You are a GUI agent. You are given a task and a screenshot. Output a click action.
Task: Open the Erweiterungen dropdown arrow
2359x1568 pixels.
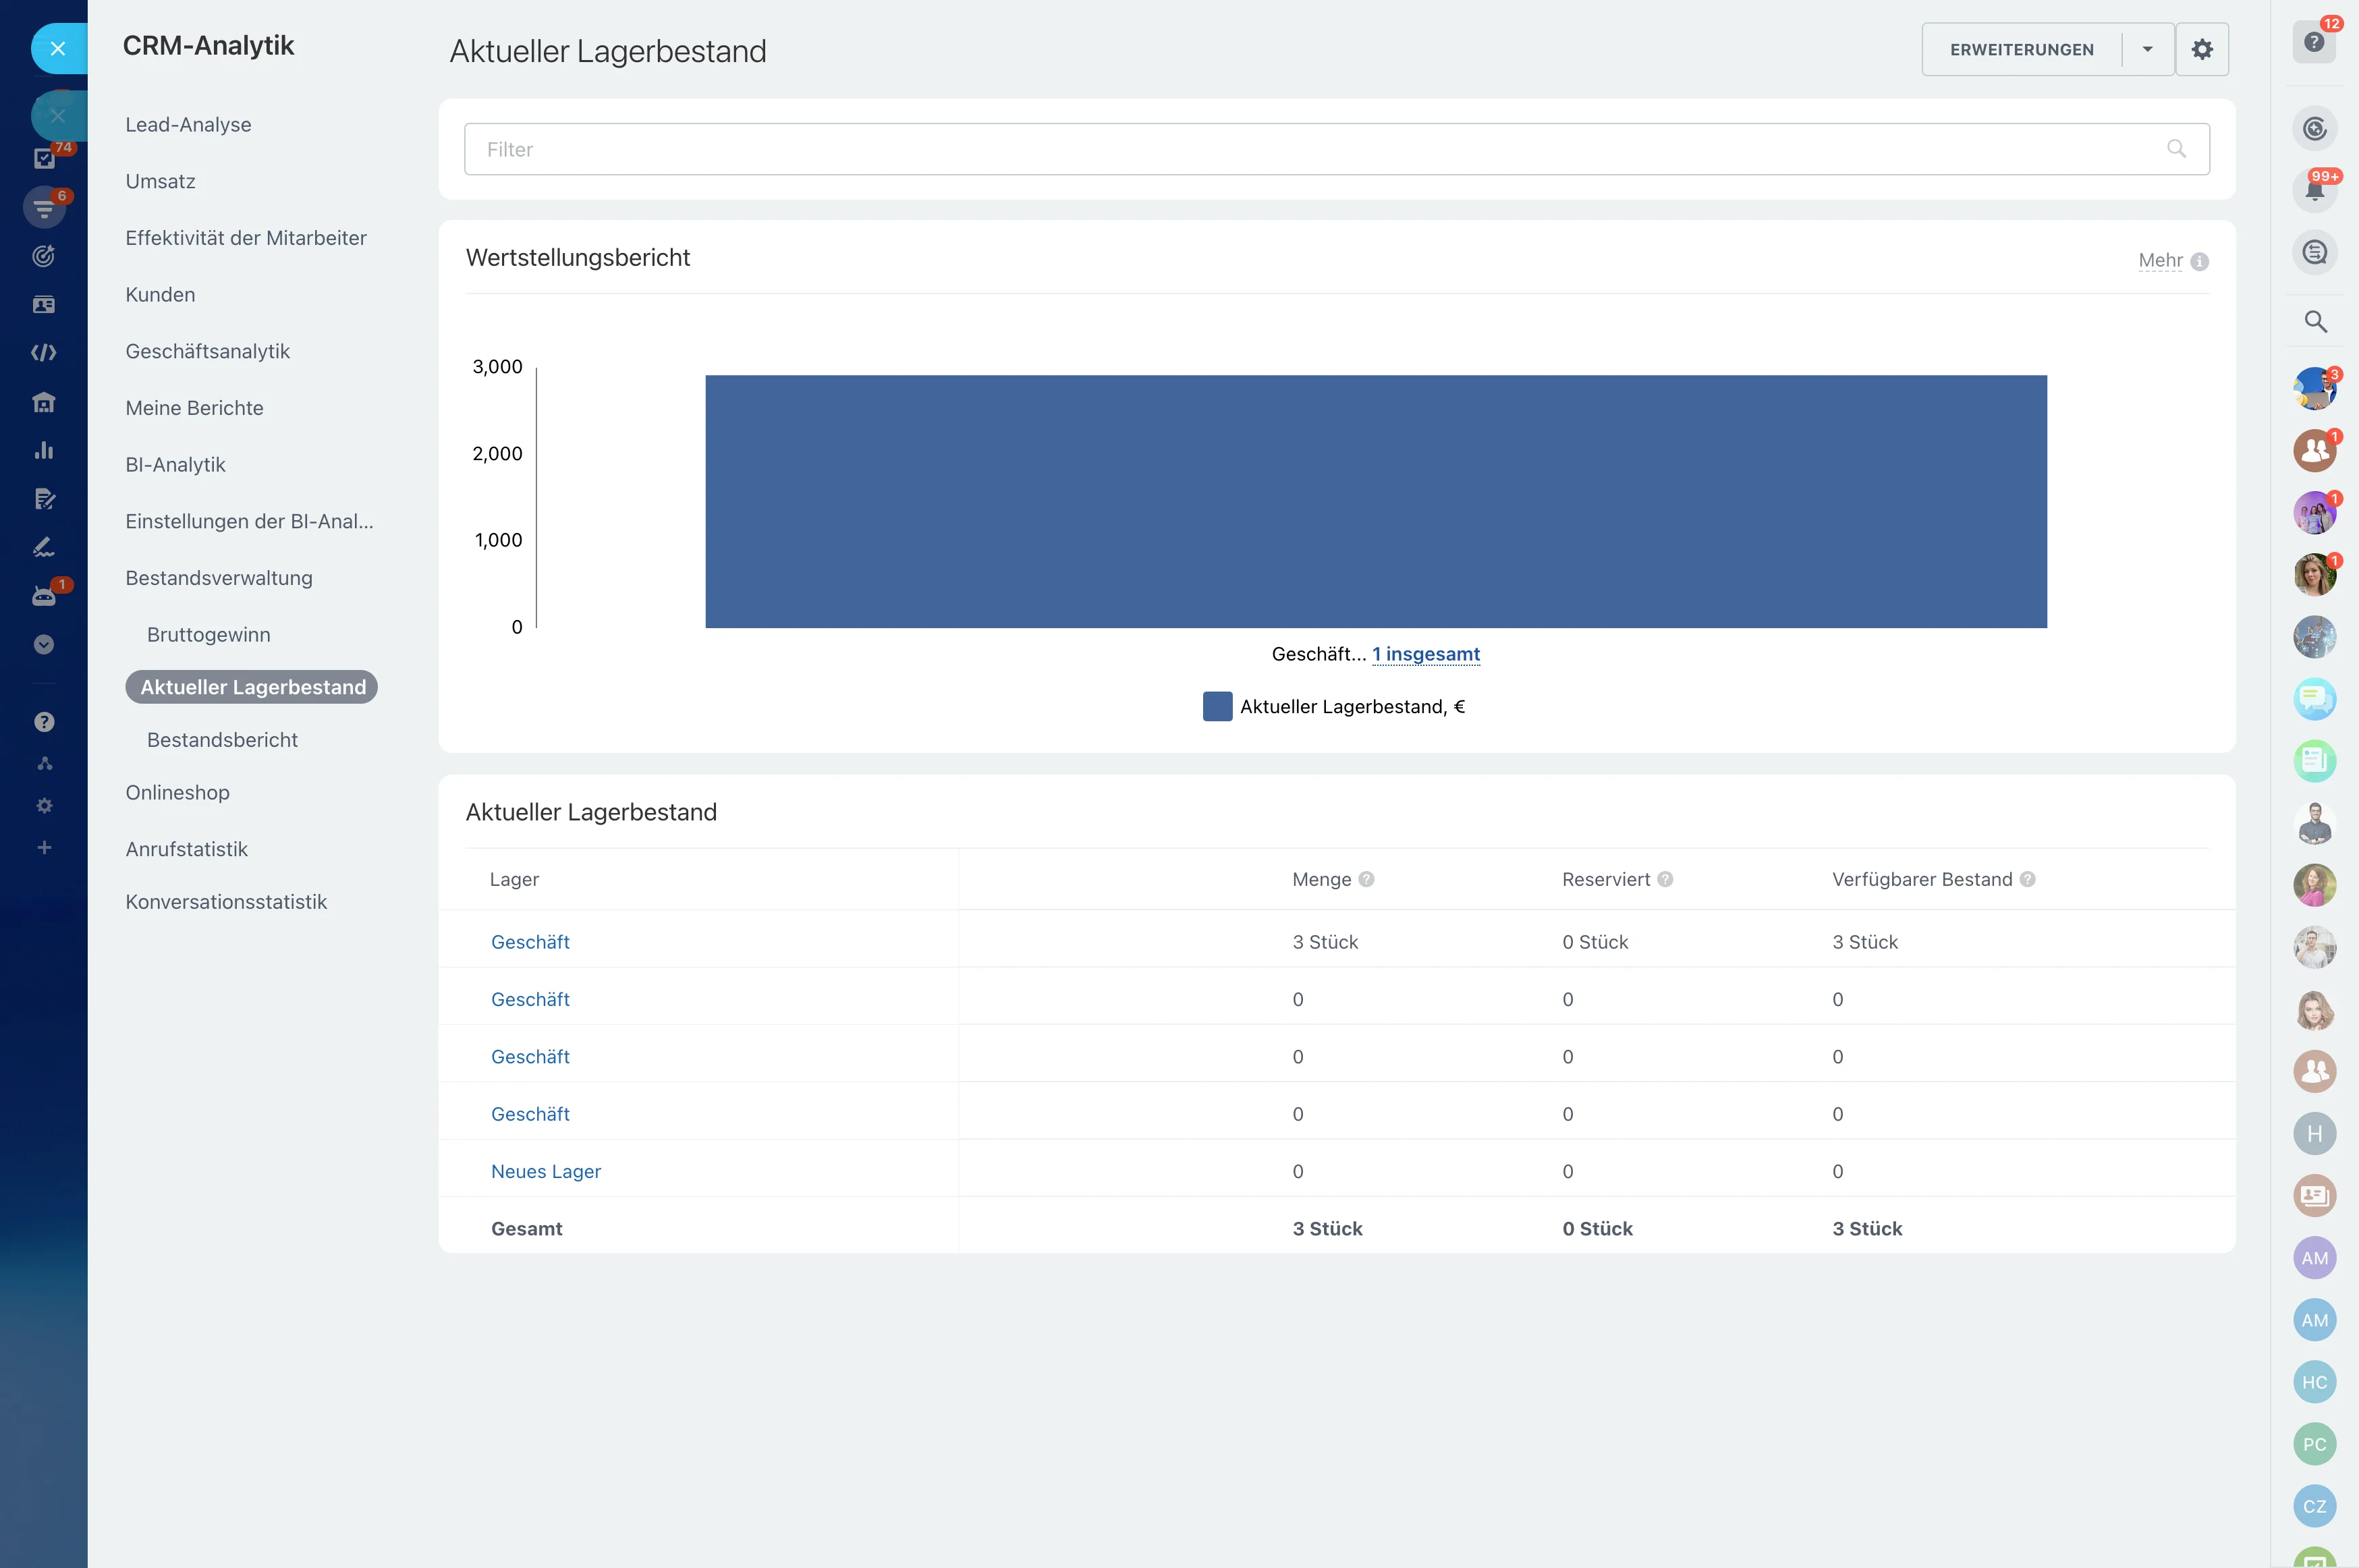(2148, 48)
